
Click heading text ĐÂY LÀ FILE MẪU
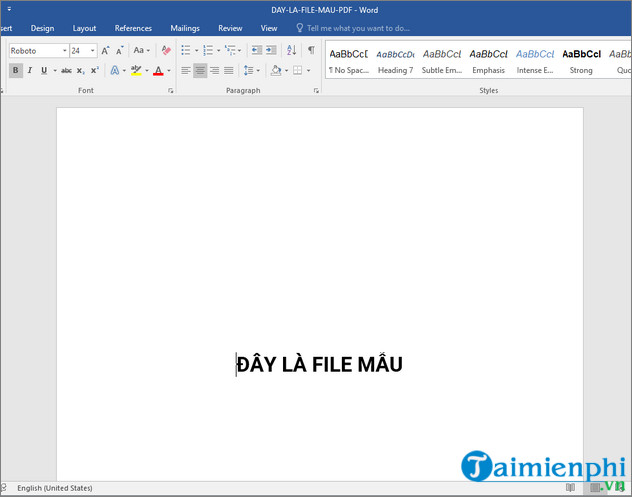point(319,364)
